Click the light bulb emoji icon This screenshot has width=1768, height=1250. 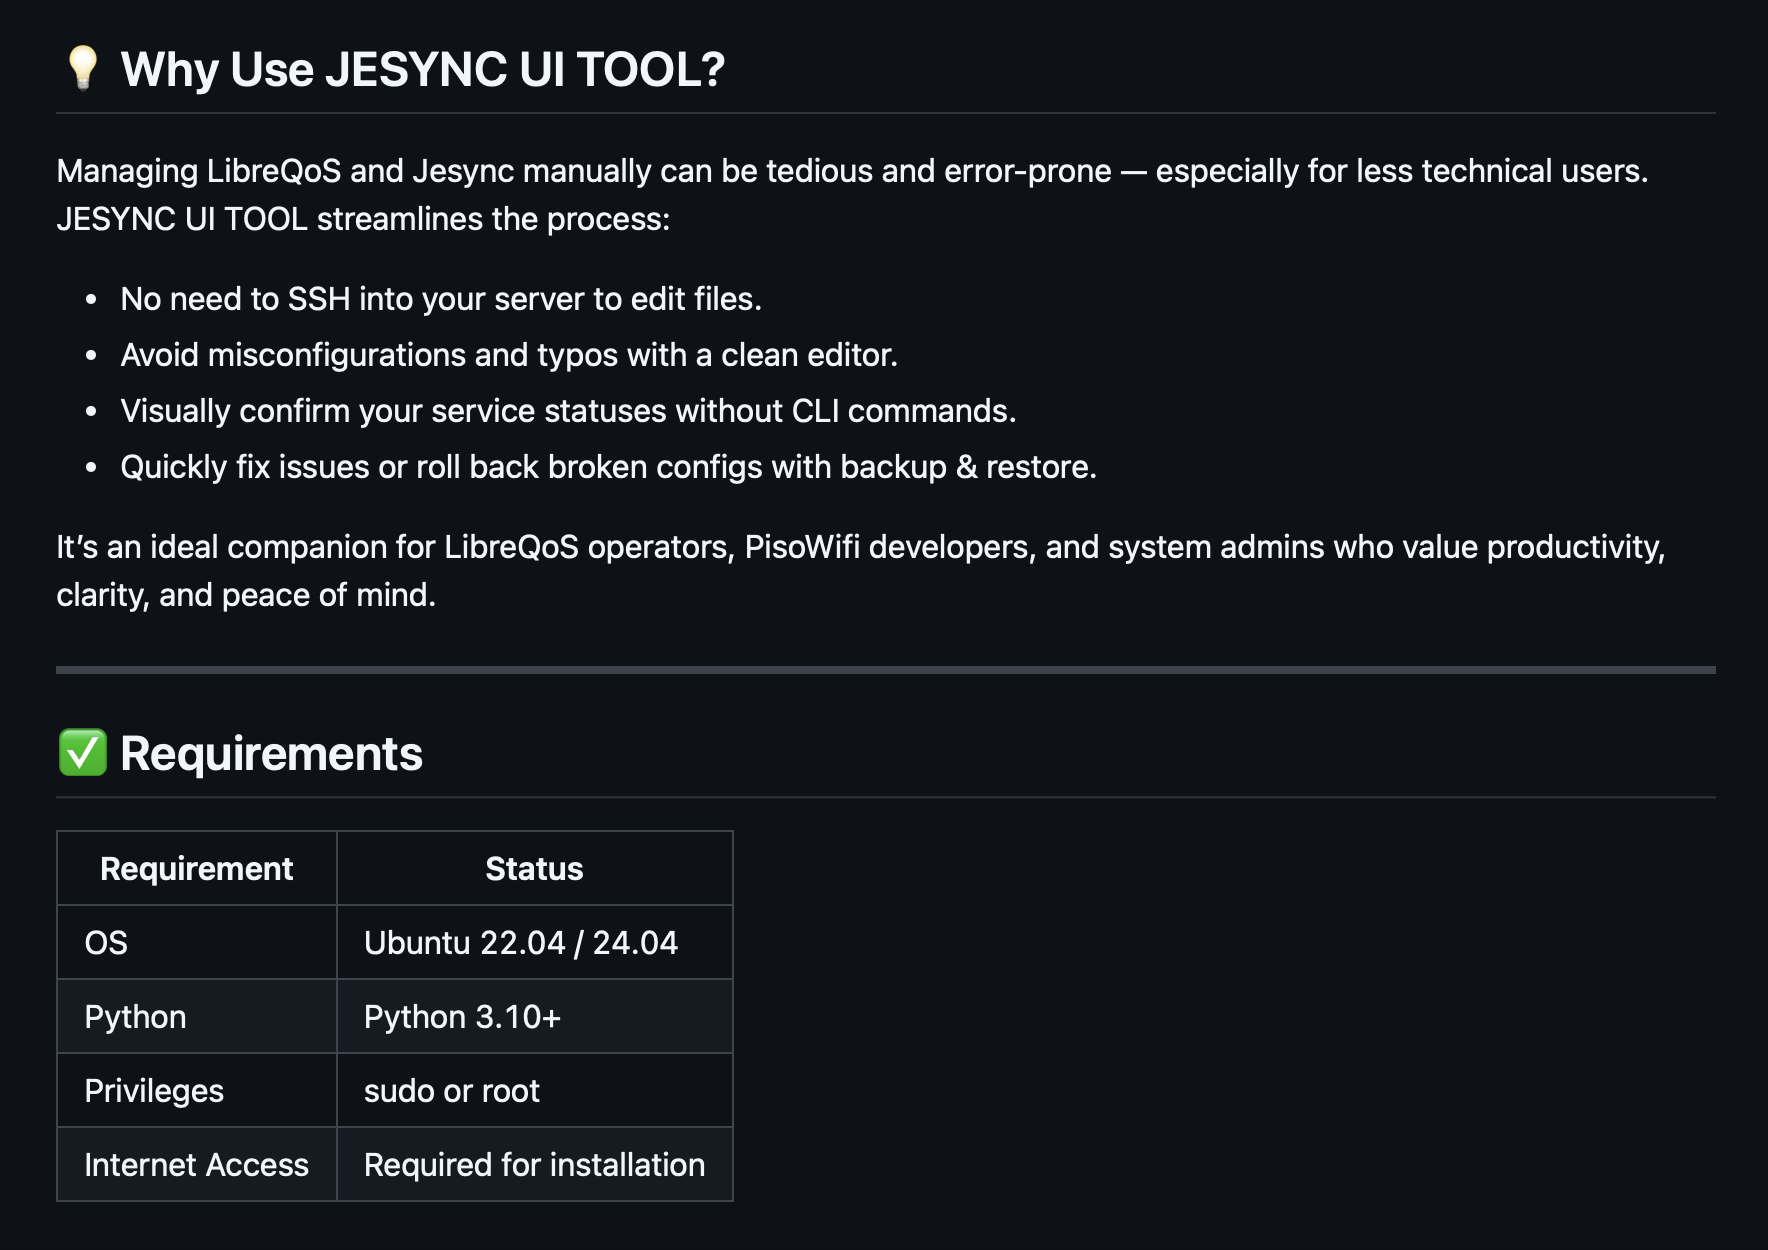82,68
